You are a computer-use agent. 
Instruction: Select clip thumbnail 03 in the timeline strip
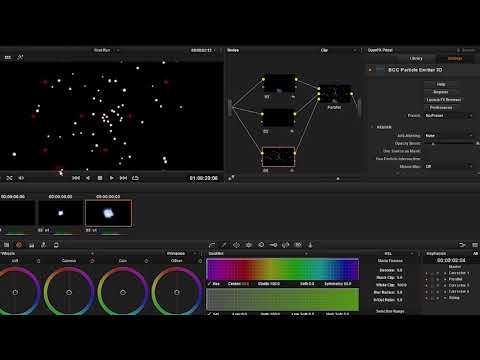click(108, 213)
